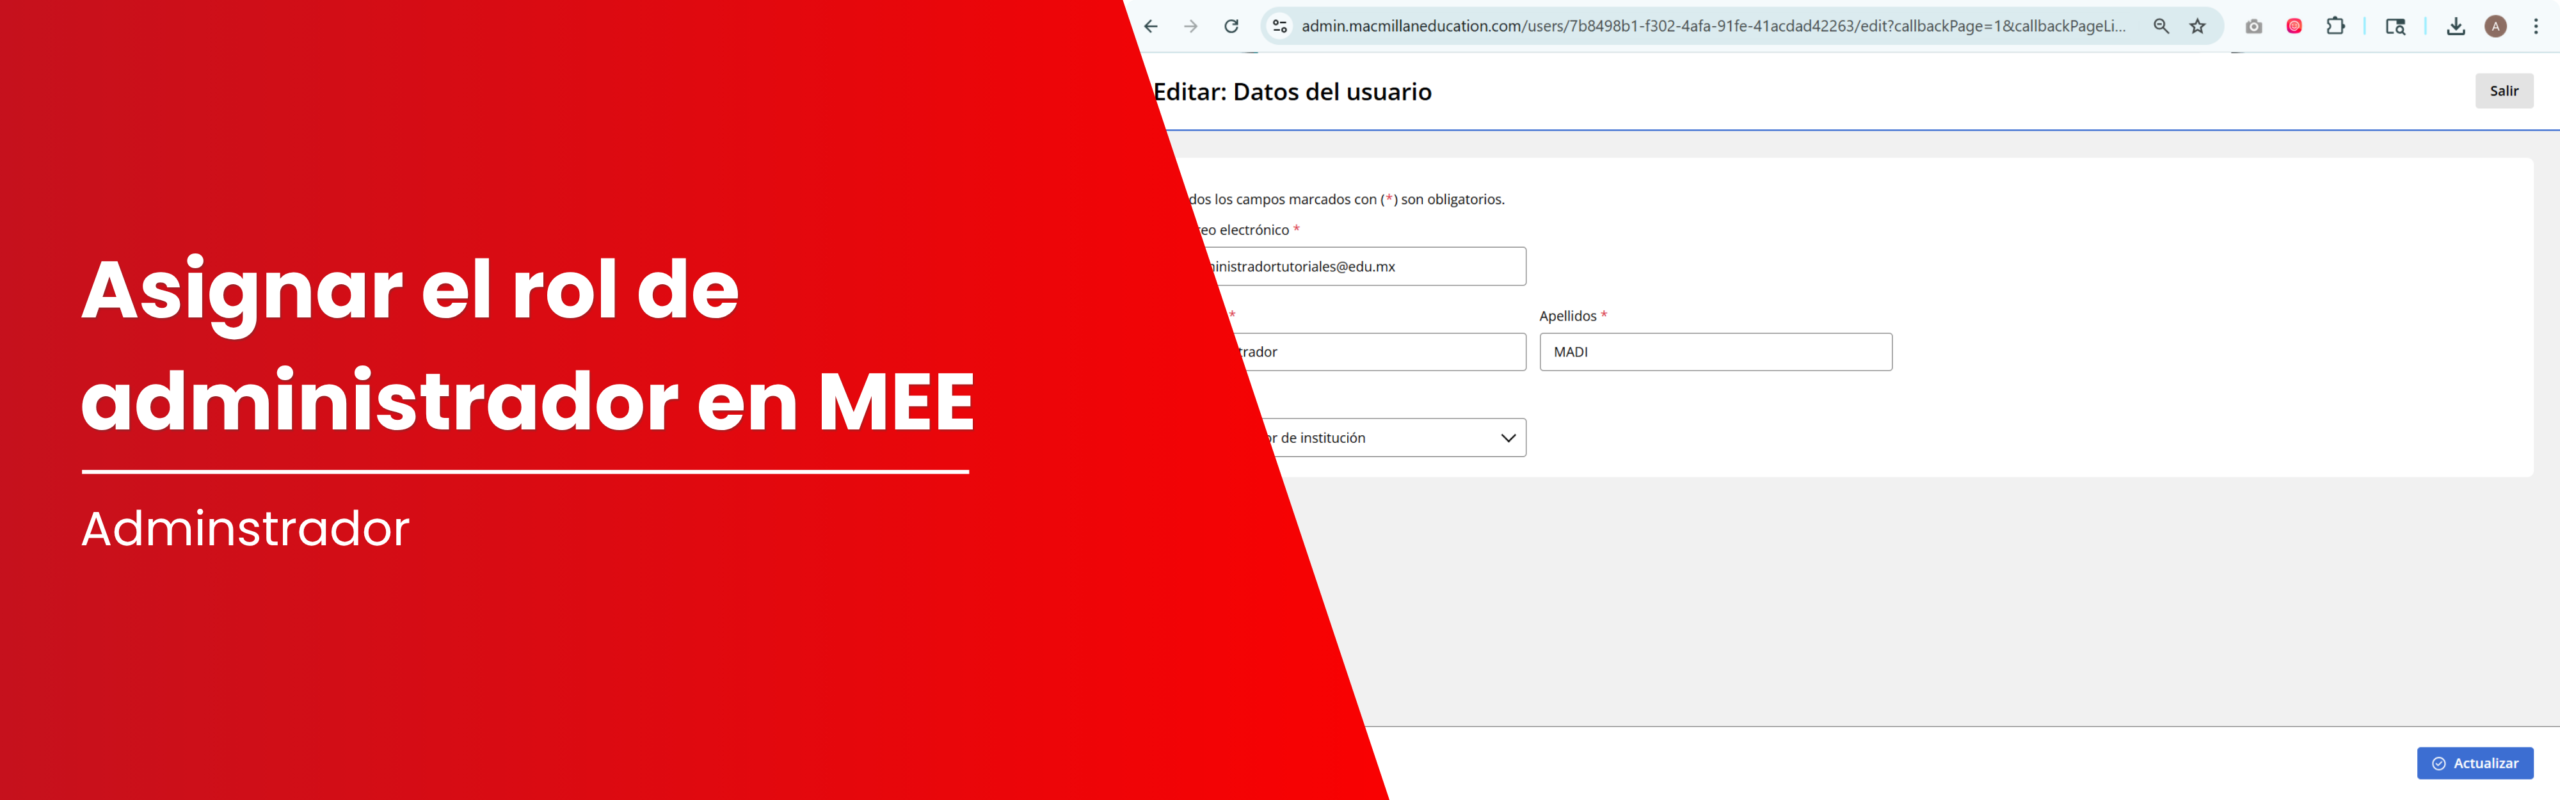Open the Chrome three-dot menu
This screenshot has width=2560, height=800.
point(2535,27)
